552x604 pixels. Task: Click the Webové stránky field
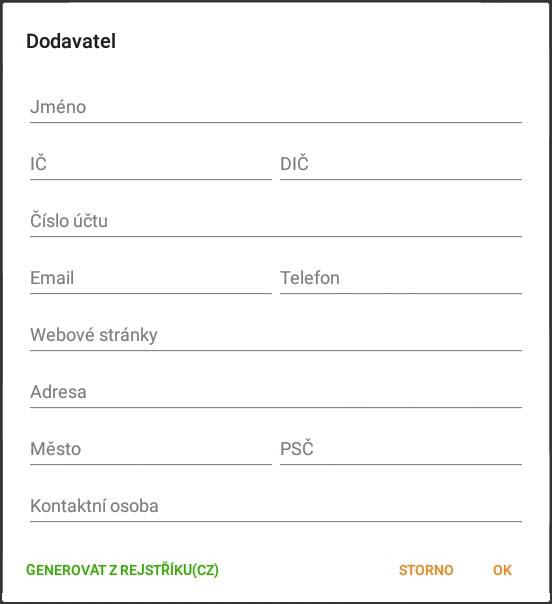276,336
